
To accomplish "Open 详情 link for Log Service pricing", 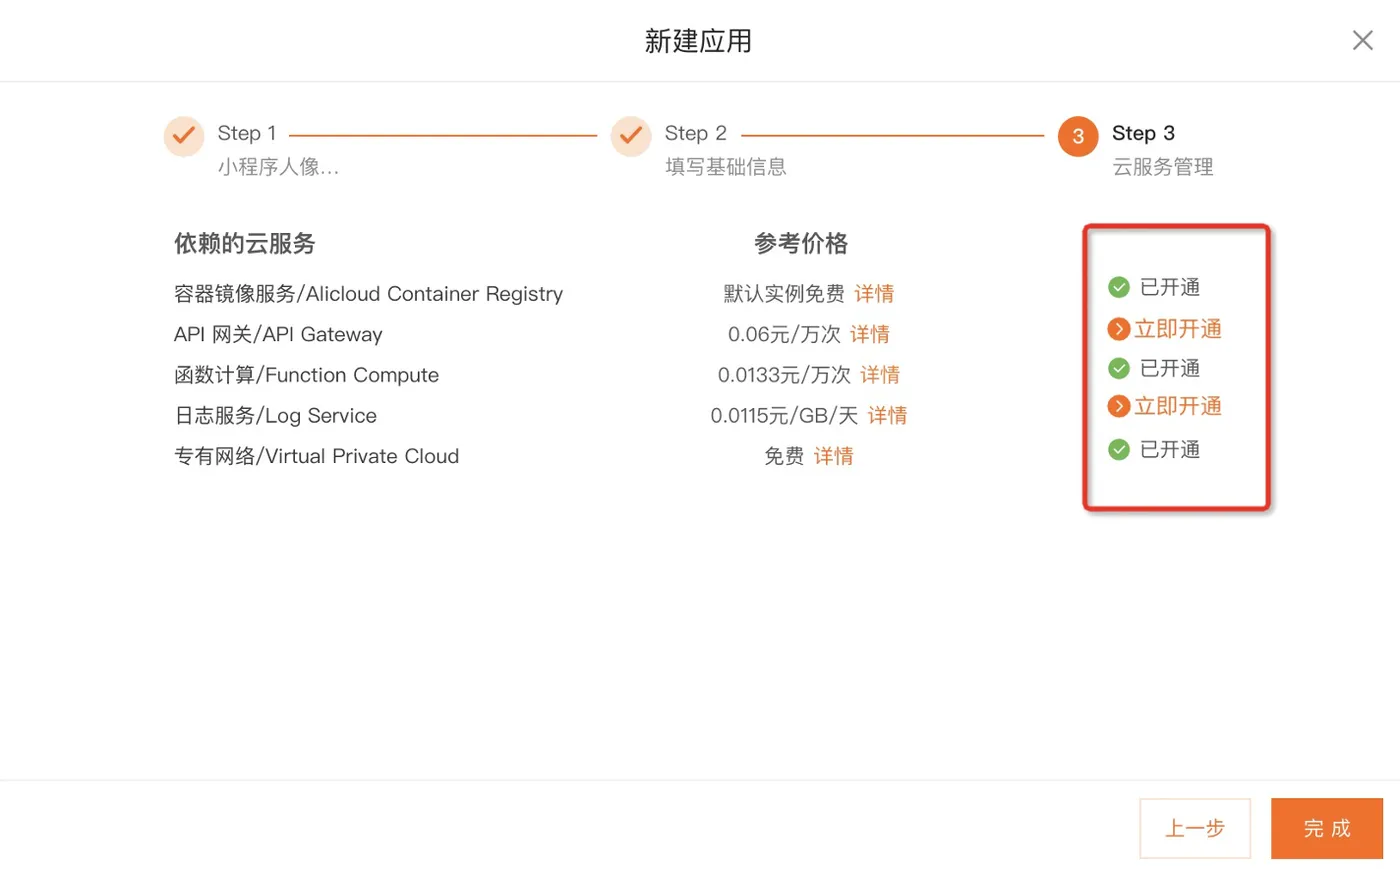I will point(887,415).
